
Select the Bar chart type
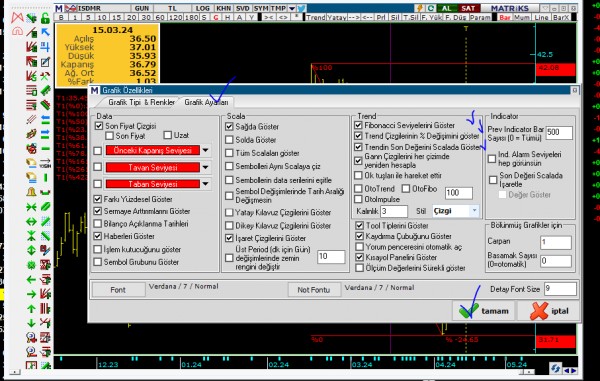(x=505, y=18)
